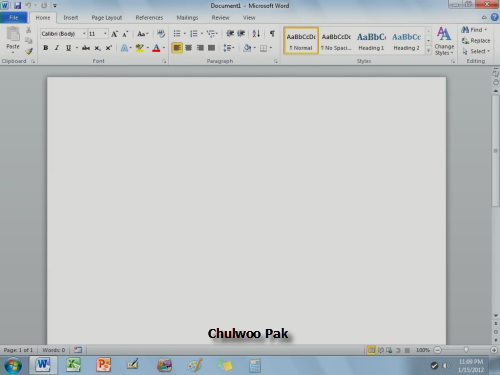Open Word Help question mark
The height and width of the screenshot is (375, 500).
(x=495, y=17)
